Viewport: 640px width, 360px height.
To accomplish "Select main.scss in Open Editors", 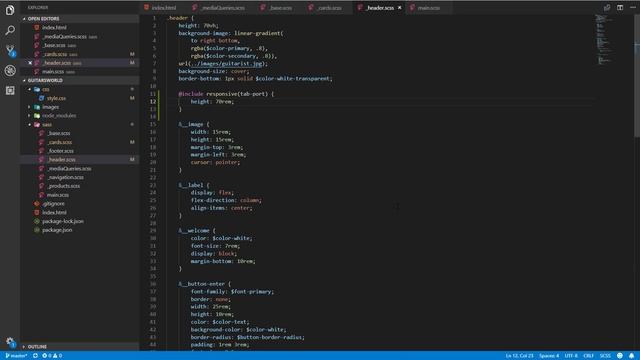I will tap(53, 72).
